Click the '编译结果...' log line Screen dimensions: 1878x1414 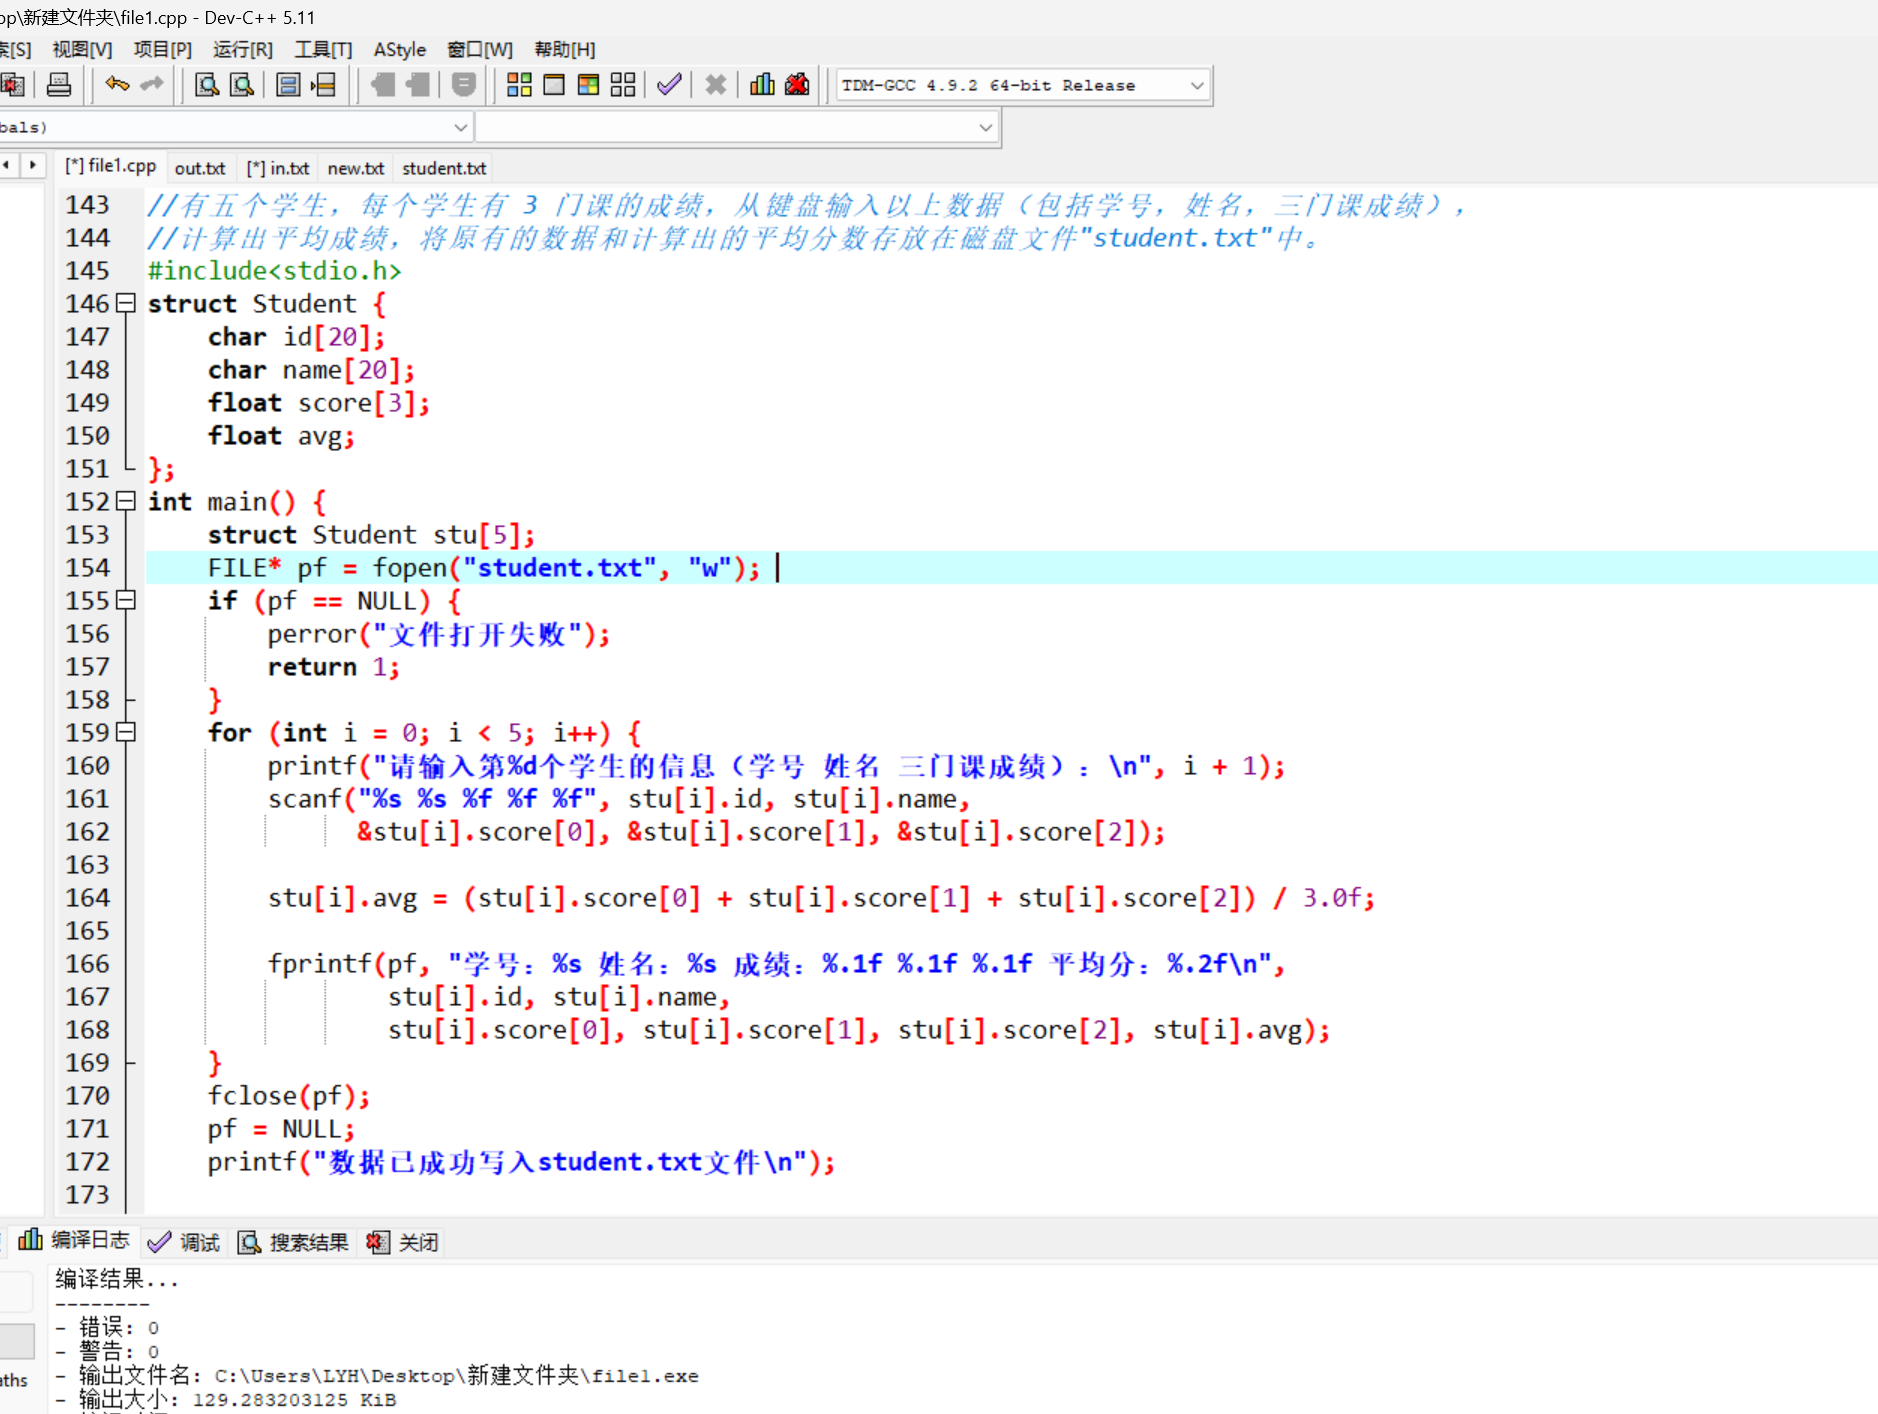[117, 1279]
